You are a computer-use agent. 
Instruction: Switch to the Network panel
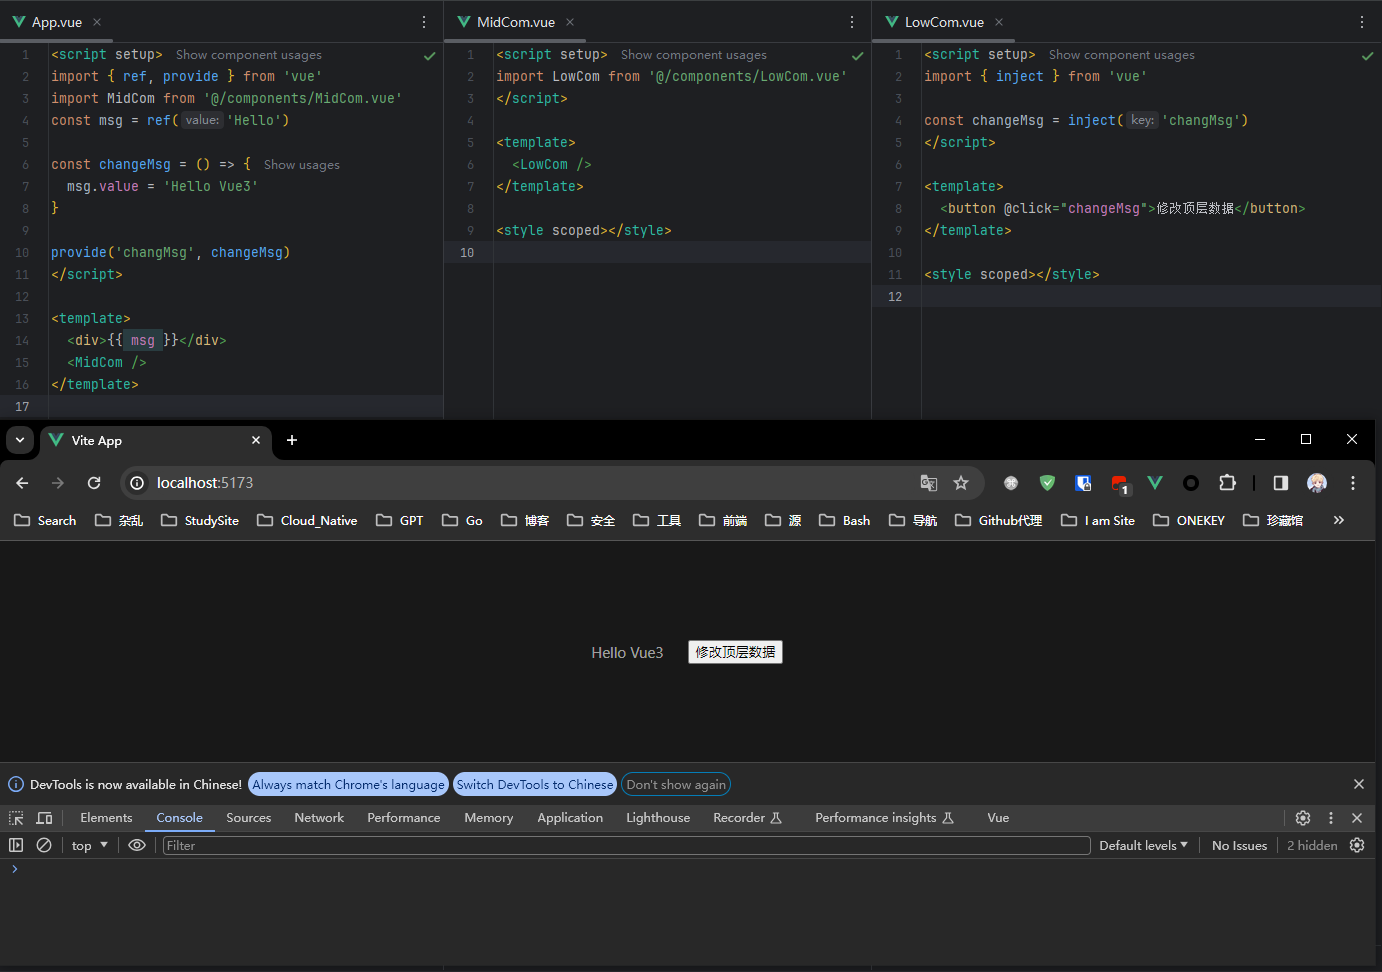pyautogui.click(x=319, y=818)
